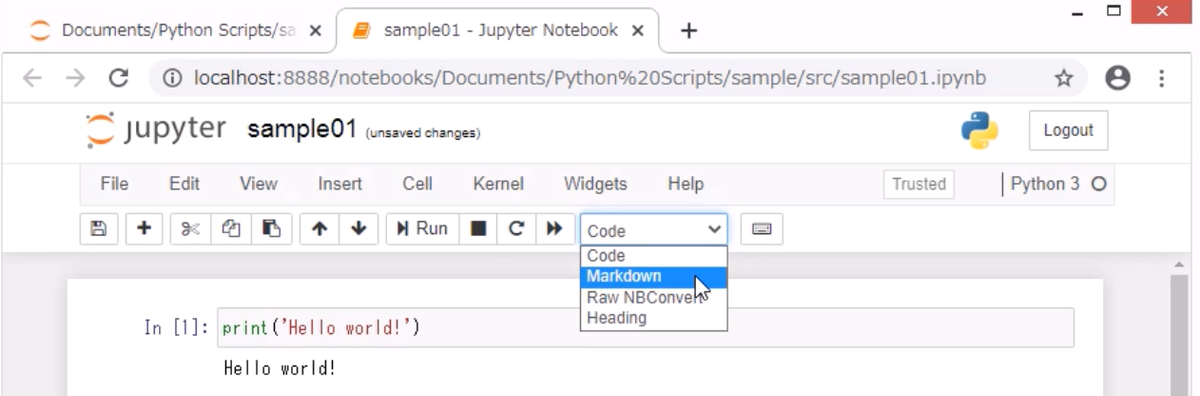Screen dimensions: 1200x396
Task: Click the unsaved changes status text
Action: coord(423,133)
